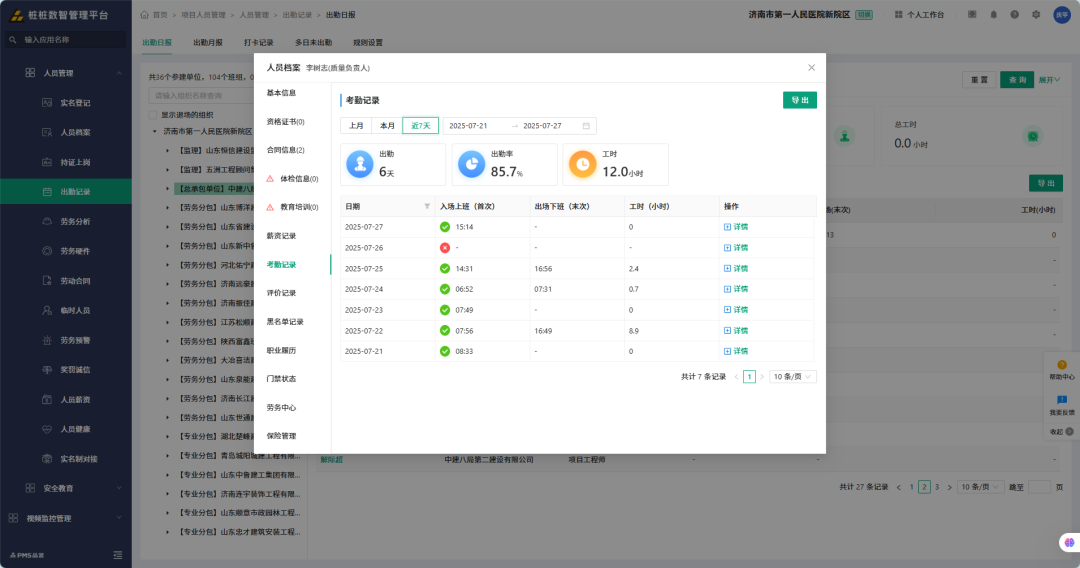Close the 人员档案 dialog

click(811, 67)
